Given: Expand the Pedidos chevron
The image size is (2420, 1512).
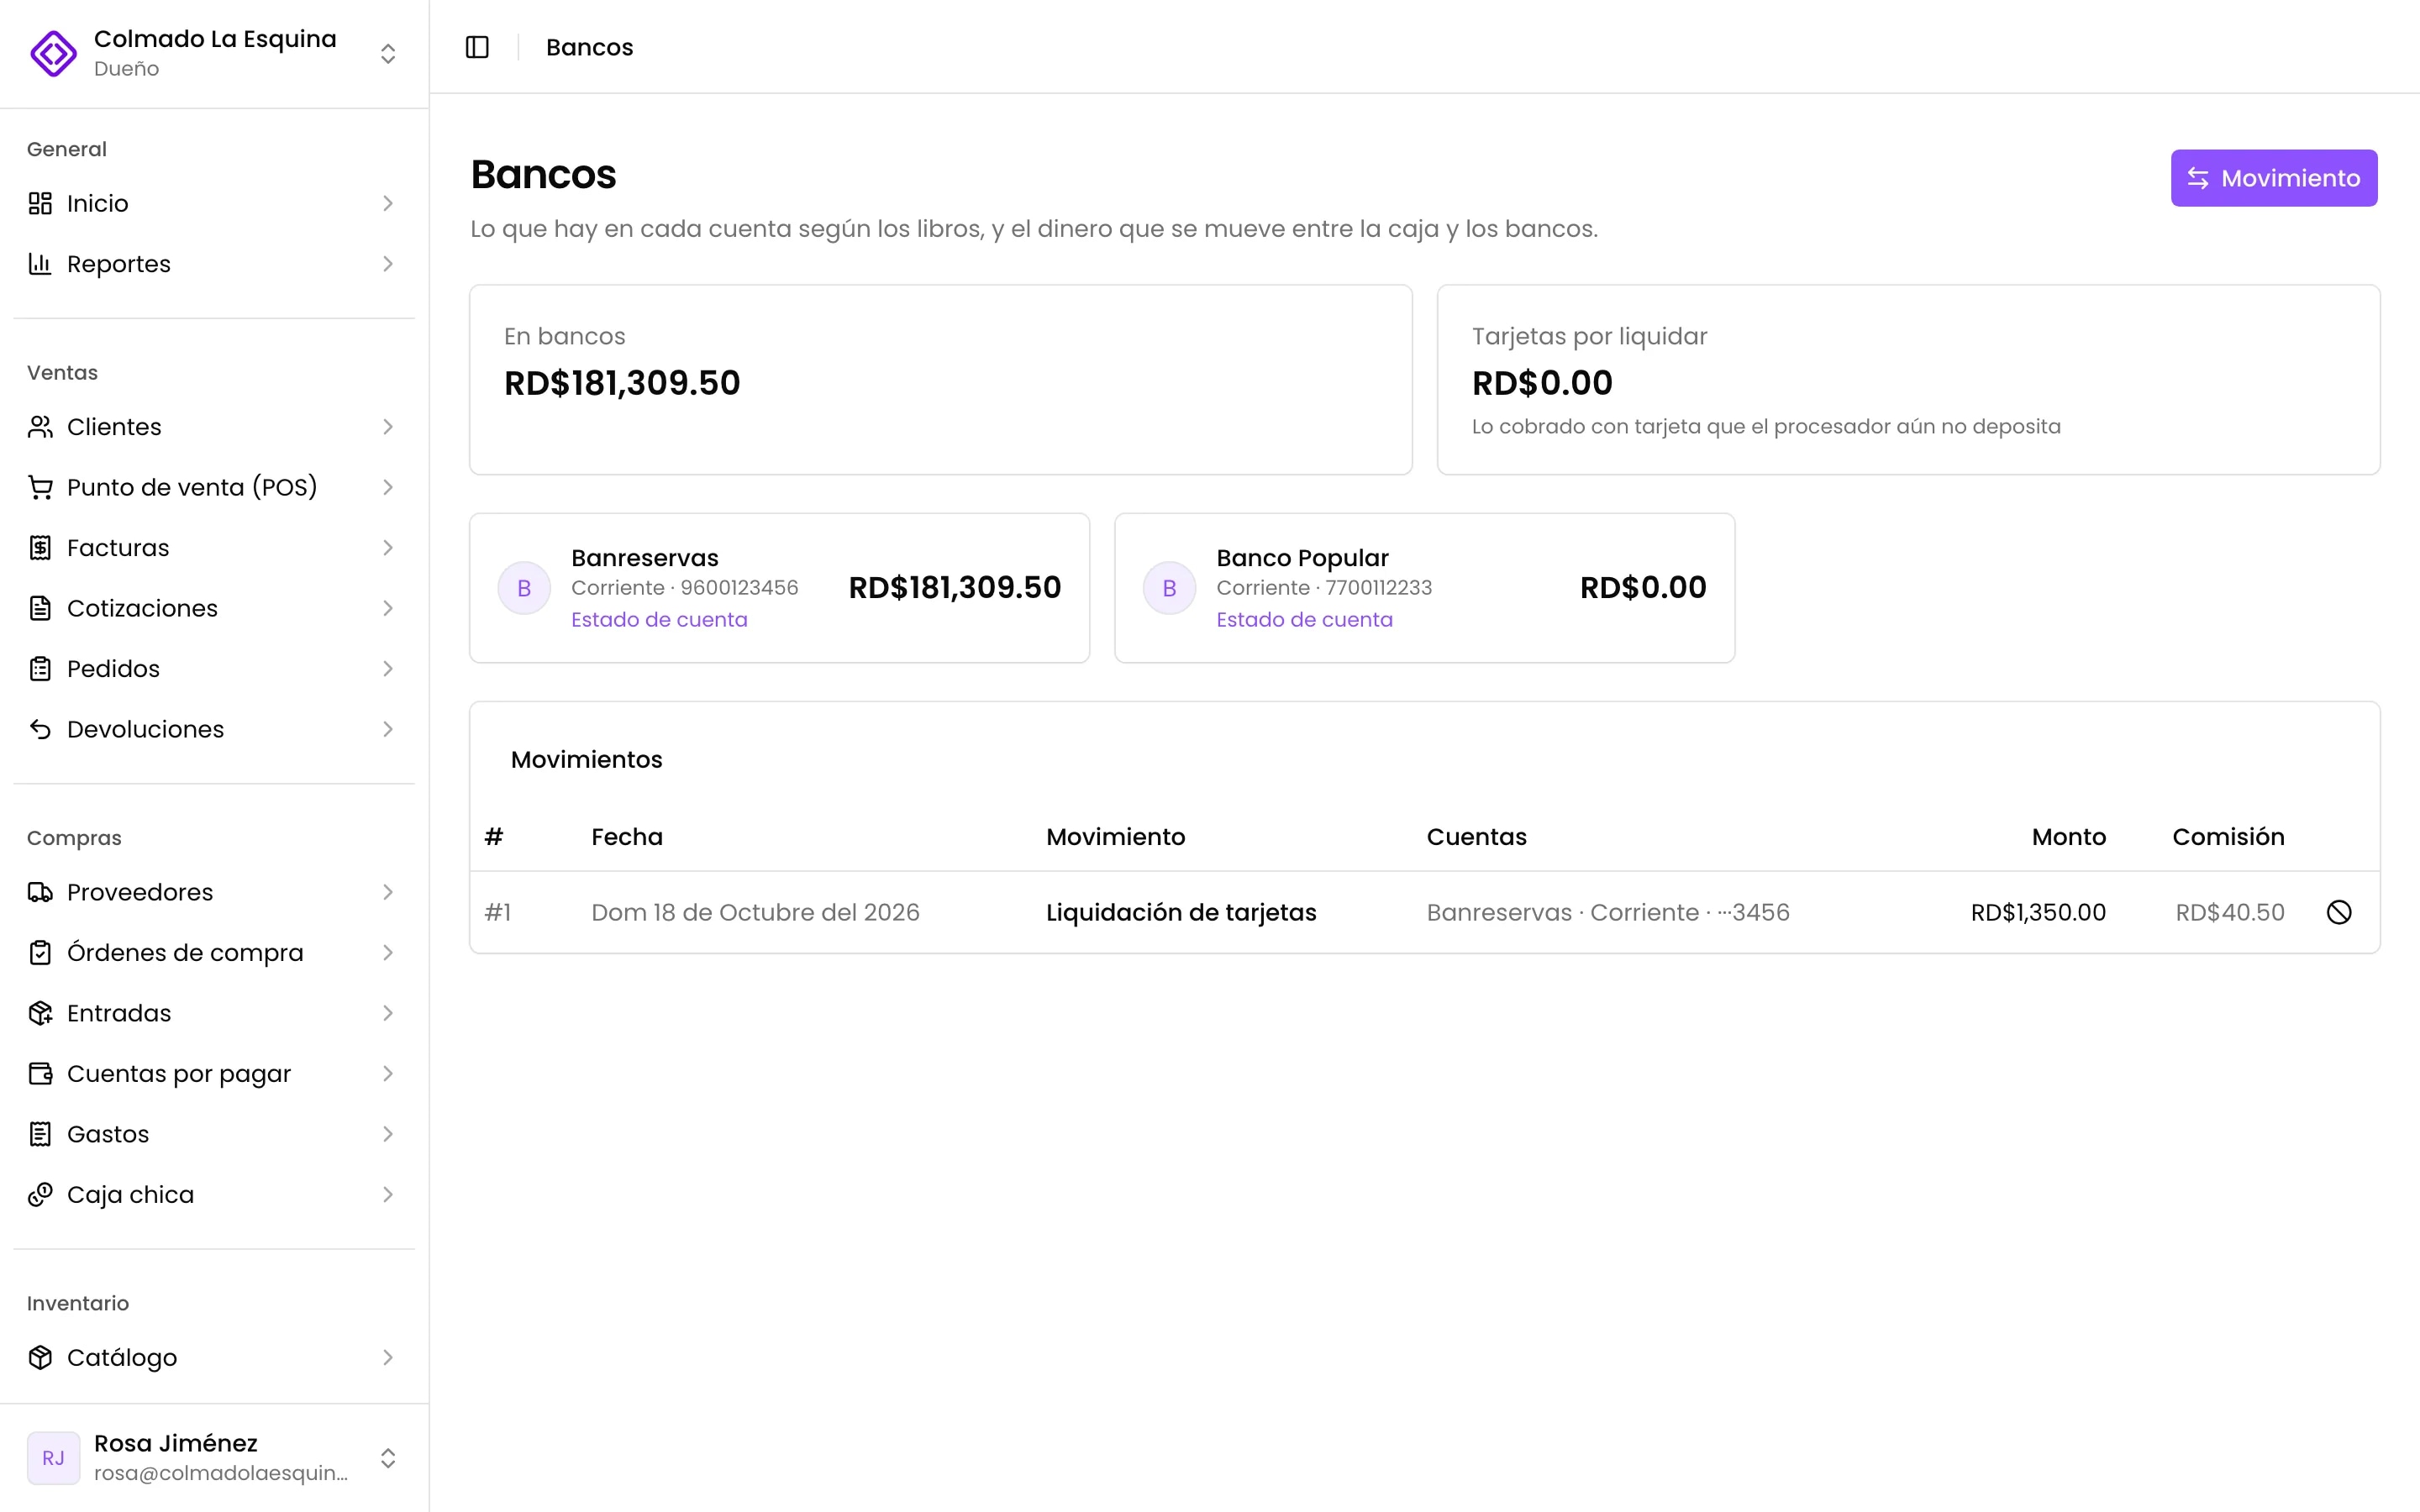Looking at the screenshot, I should pyautogui.click(x=388, y=669).
